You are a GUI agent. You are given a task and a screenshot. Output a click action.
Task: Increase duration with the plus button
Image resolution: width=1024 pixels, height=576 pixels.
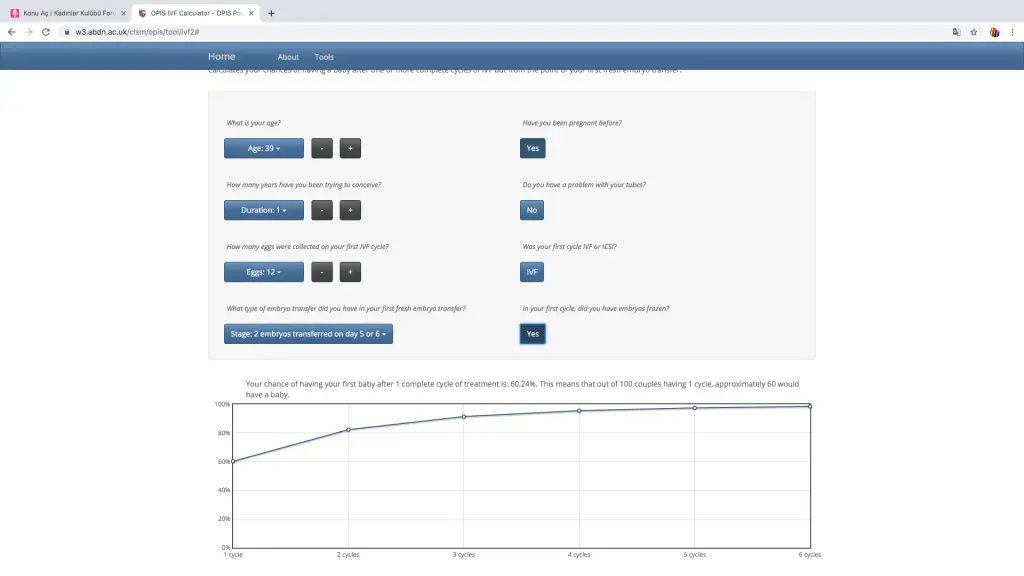350,210
